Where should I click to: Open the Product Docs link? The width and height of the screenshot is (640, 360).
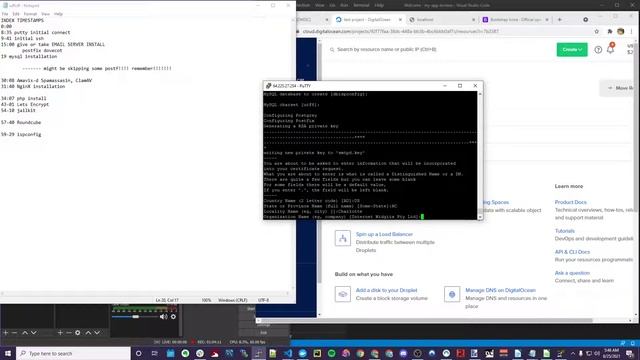click(570, 202)
